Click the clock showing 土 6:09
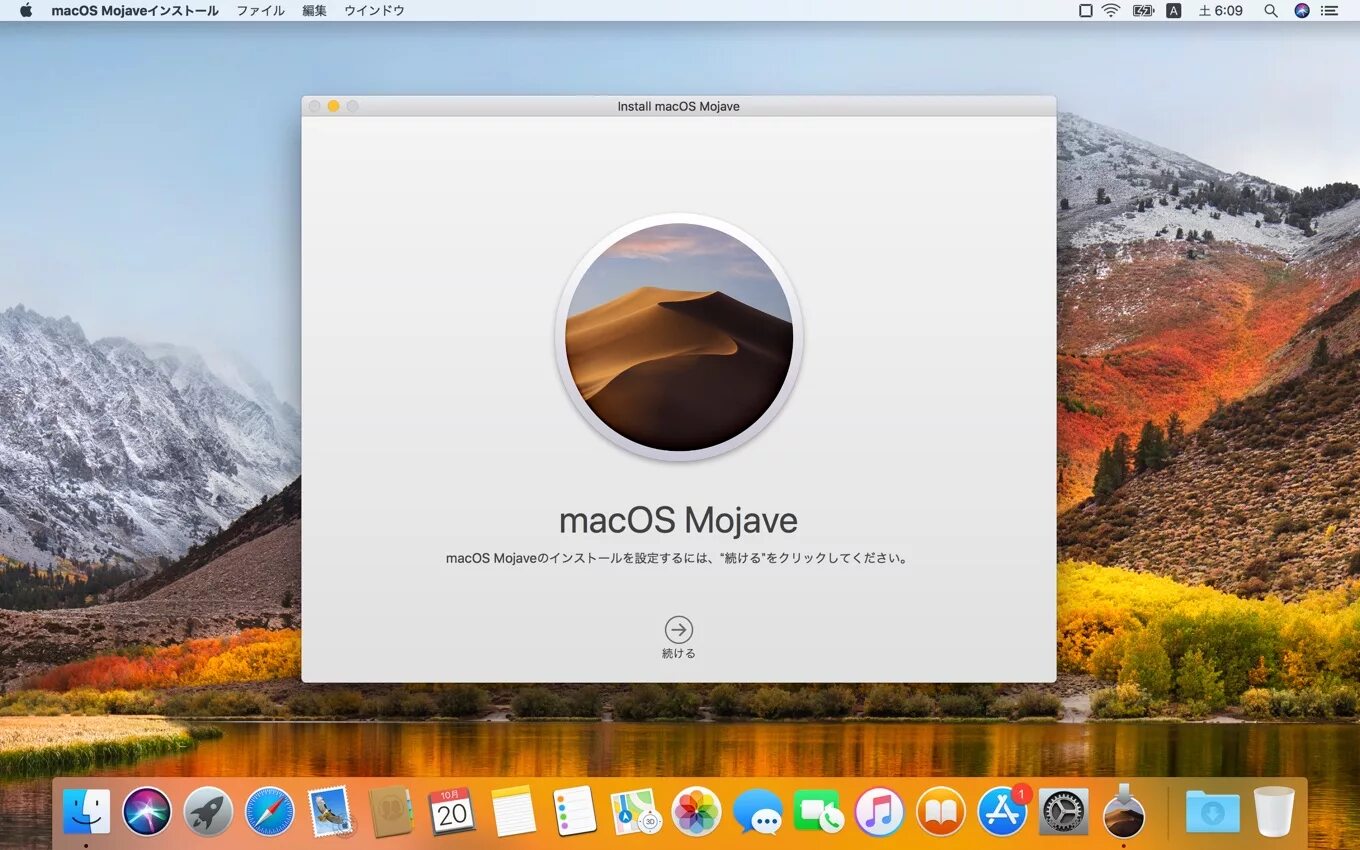This screenshot has height=850, width=1360. click(x=1220, y=10)
